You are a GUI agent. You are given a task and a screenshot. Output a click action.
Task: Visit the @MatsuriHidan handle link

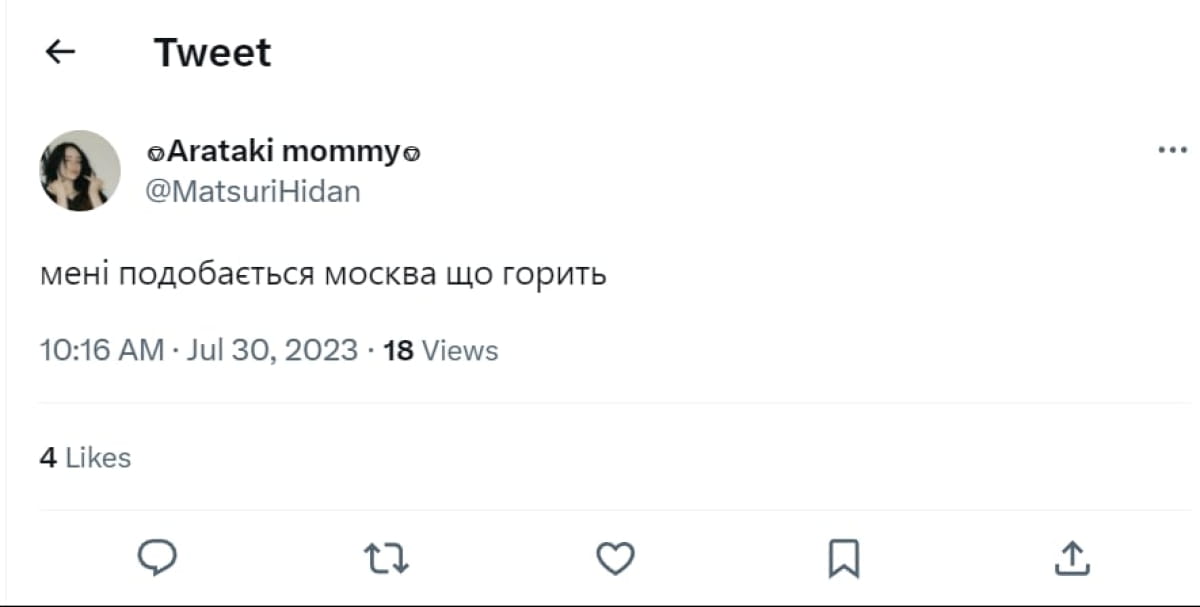point(253,191)
